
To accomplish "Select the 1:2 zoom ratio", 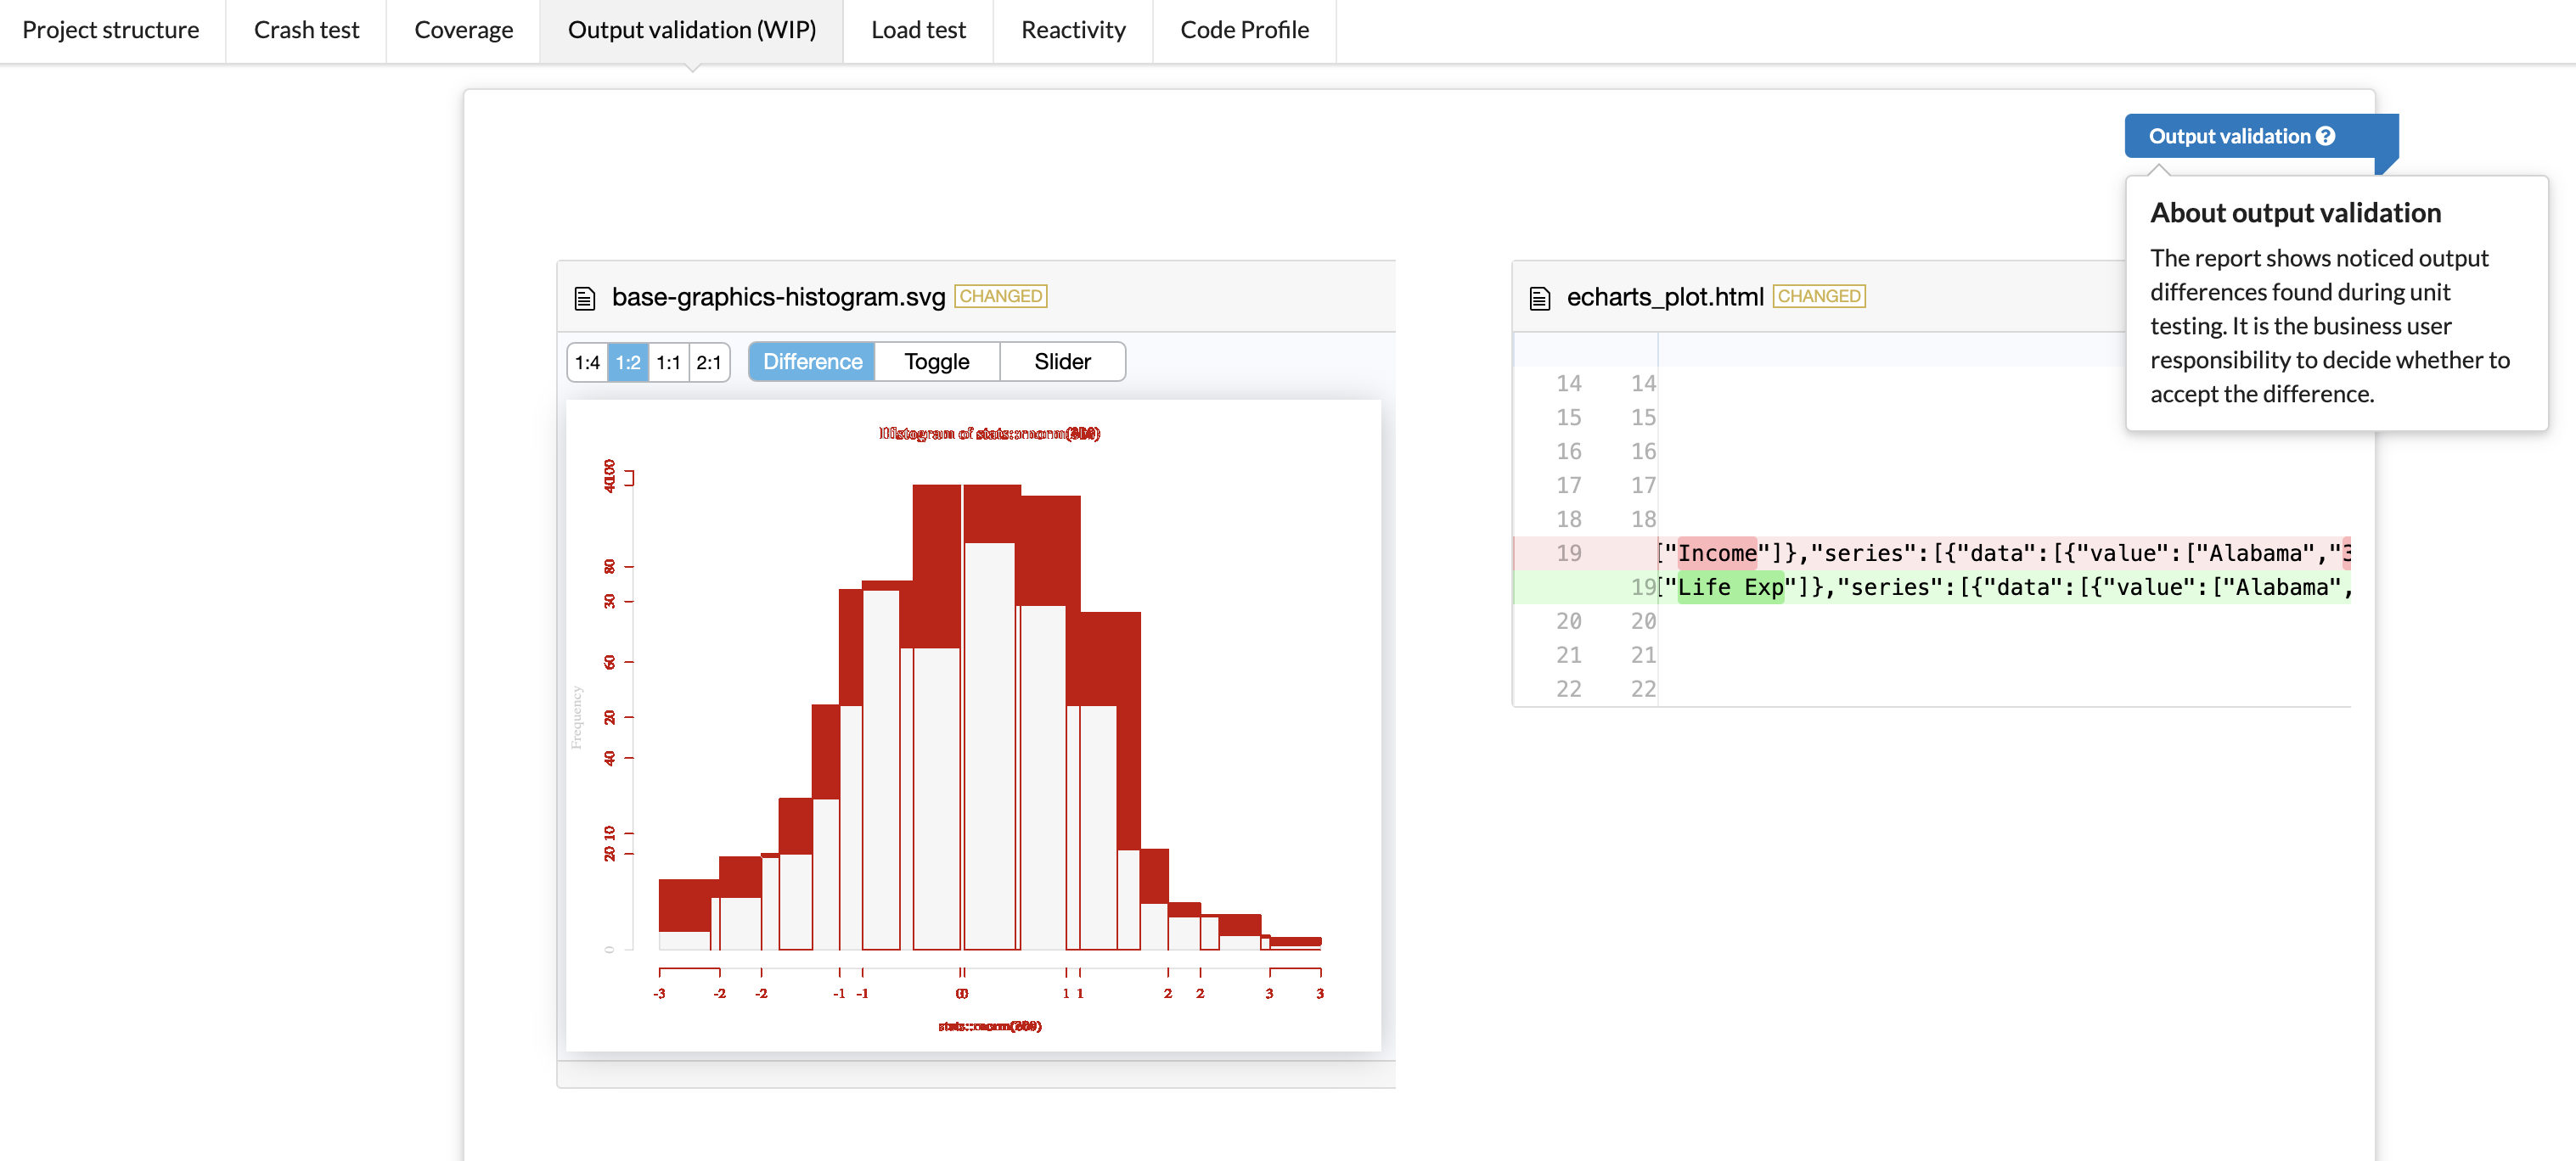I will click(x=628, y=362).
